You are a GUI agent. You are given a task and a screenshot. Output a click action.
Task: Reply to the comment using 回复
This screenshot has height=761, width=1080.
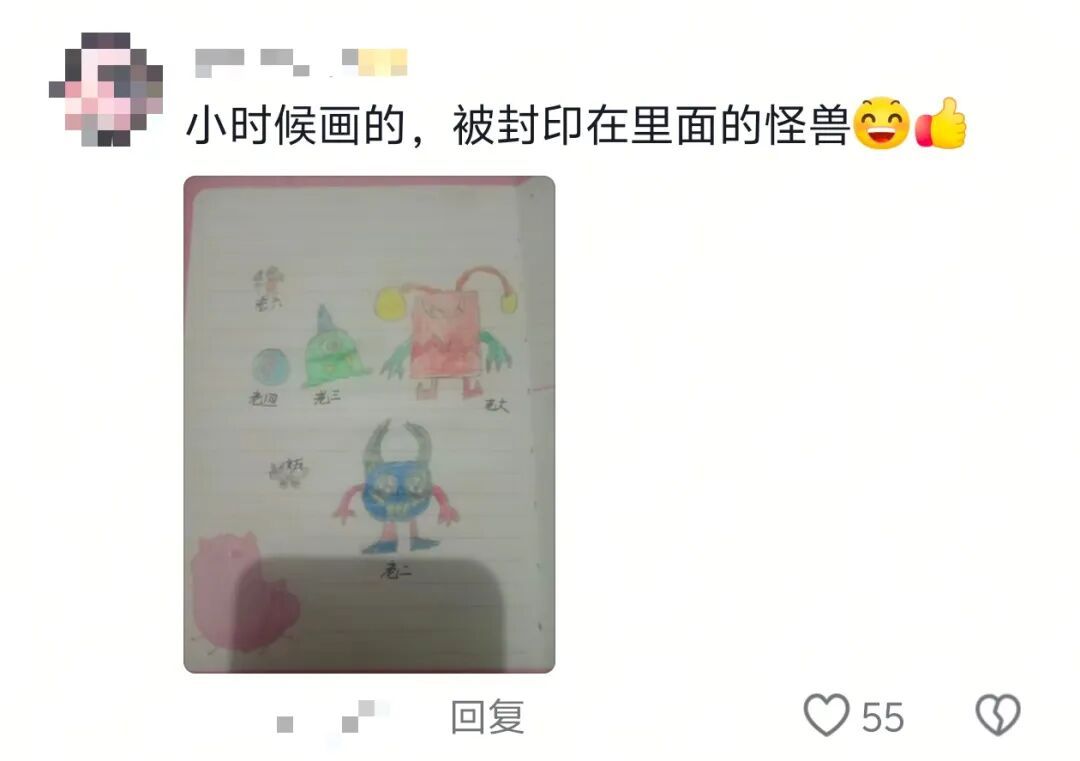(x=487, y=716)
